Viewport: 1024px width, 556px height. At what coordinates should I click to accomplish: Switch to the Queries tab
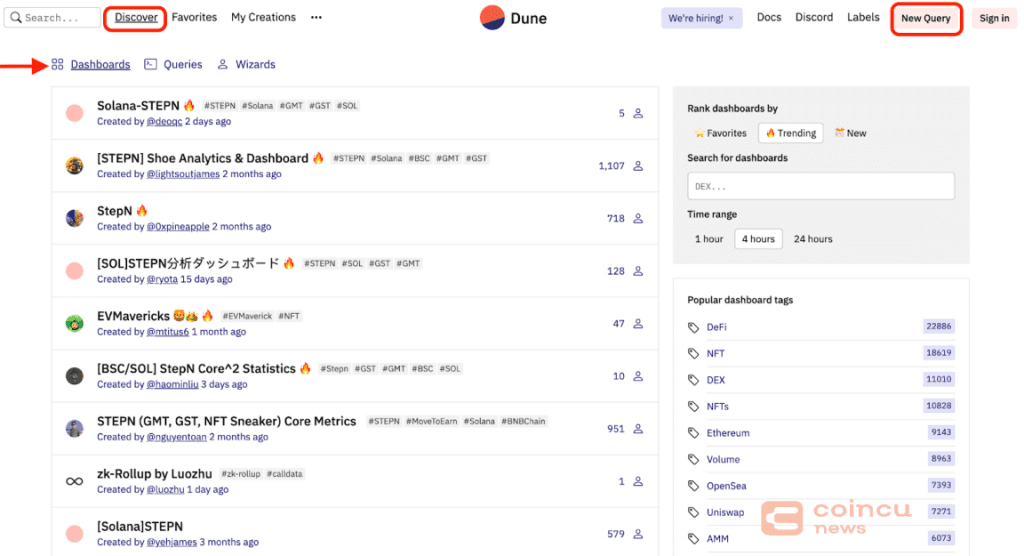coord(182,64)
